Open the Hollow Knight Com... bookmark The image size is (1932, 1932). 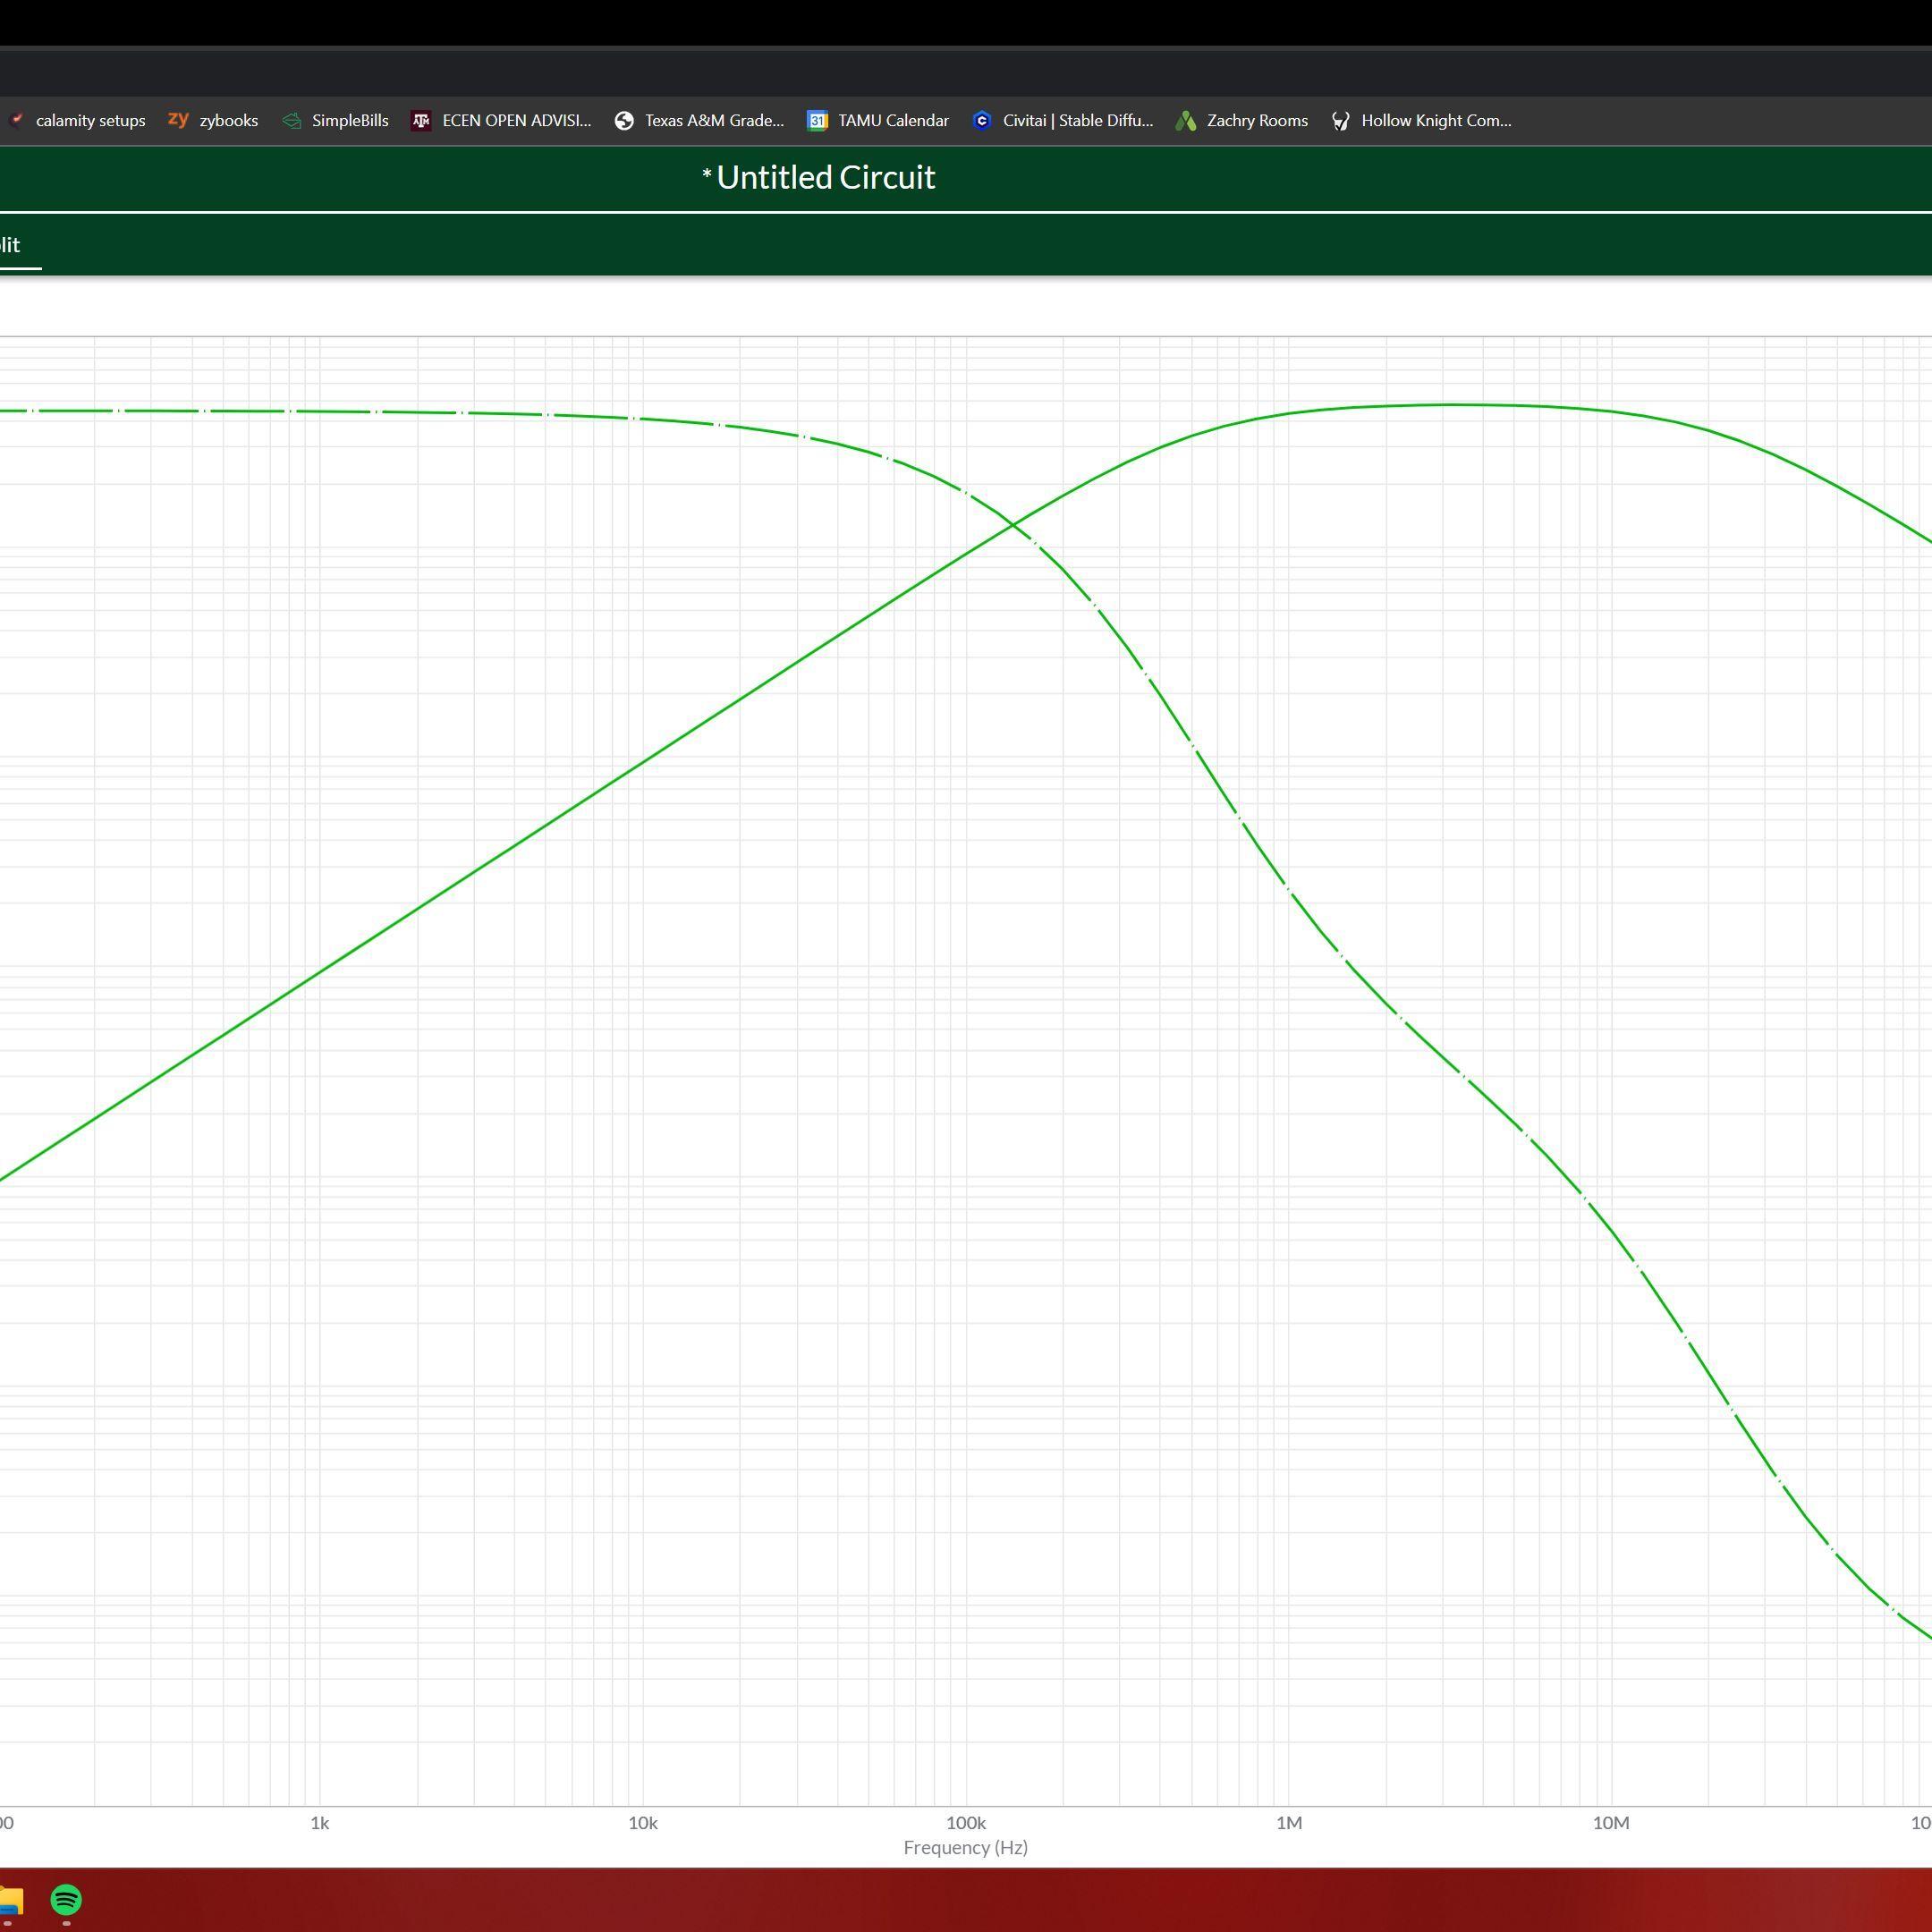point(1422,121)
